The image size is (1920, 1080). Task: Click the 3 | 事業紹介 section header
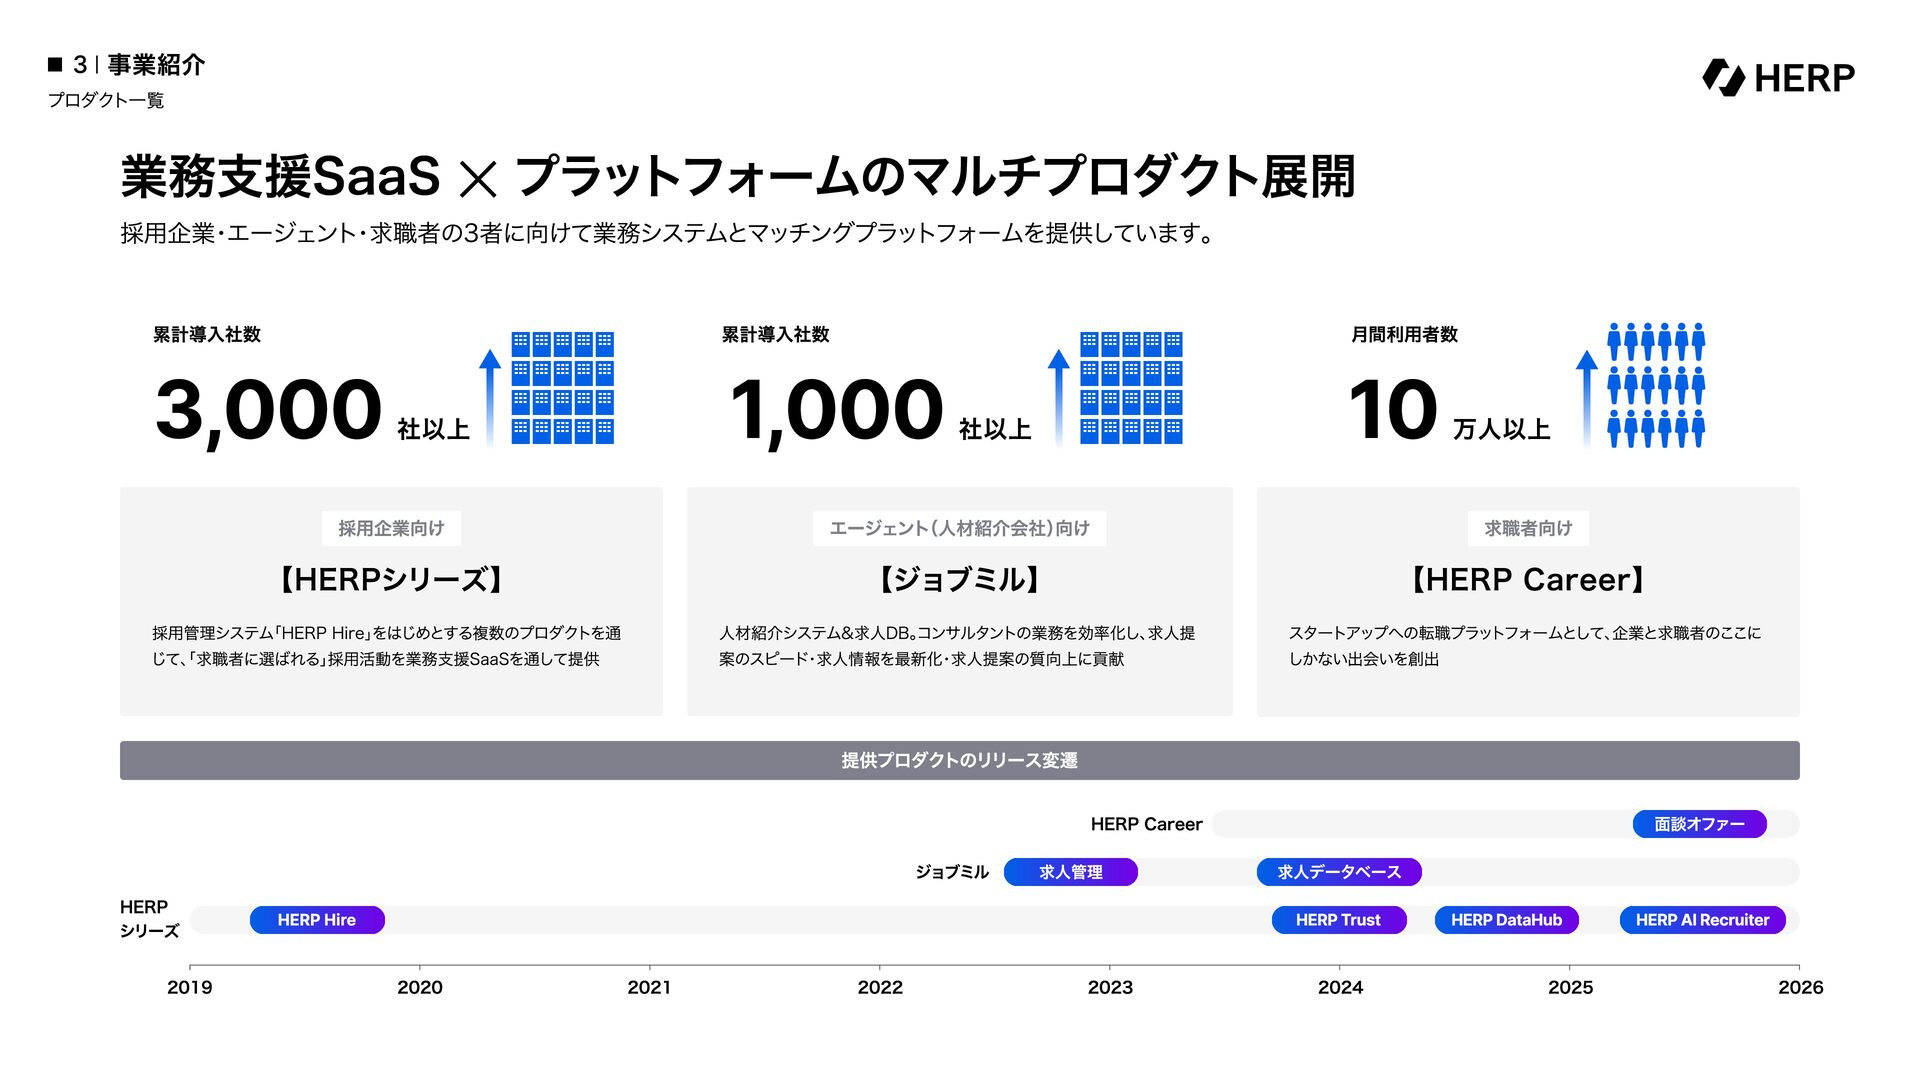139,65
